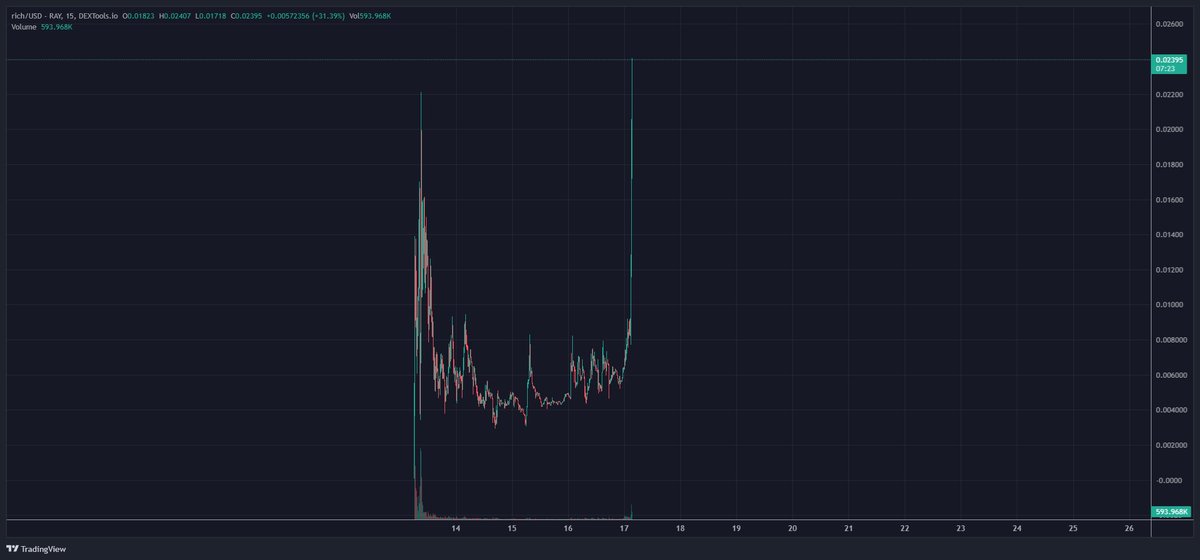Click the 0.02000 price axis label
The height and width of the screenshot is (560, 1200).
click(x=1170, y=129)
